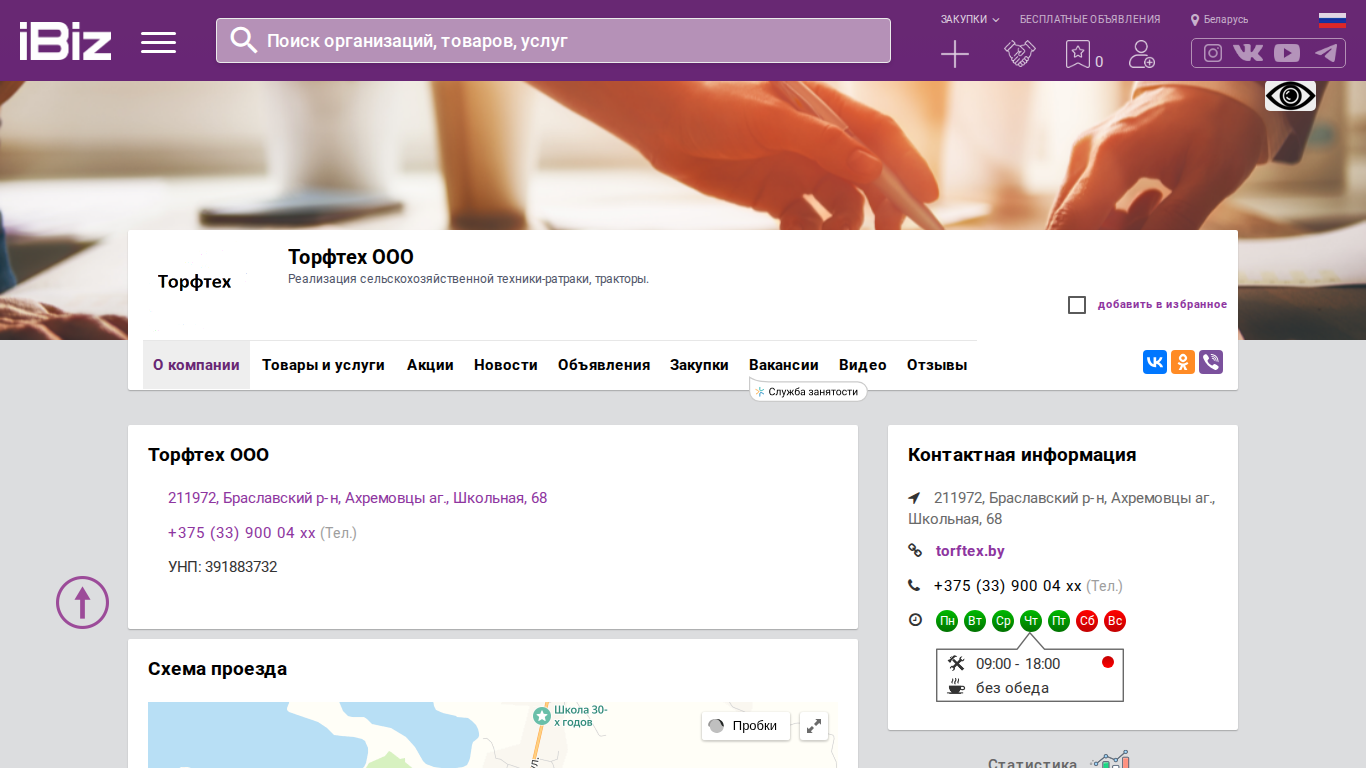Select Tuesday (Вт) schedule day
The width and height of the screenshot is (1366, 768).
coord(975,621)
